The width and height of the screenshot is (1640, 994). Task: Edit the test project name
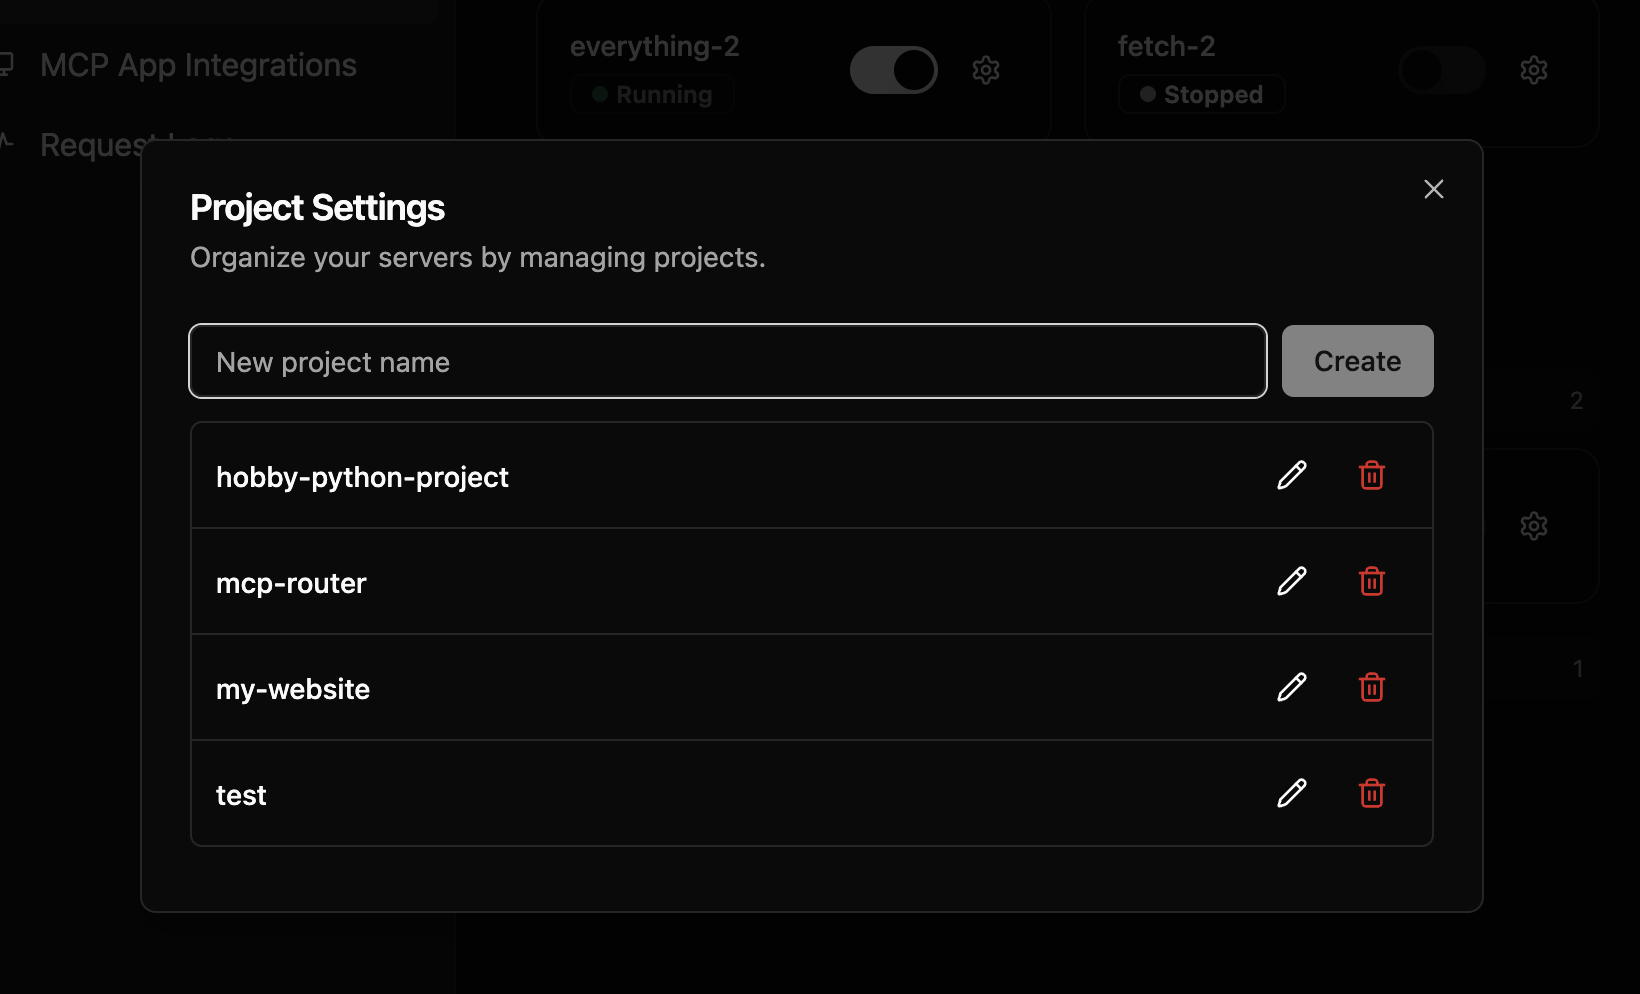(1291, 793)
